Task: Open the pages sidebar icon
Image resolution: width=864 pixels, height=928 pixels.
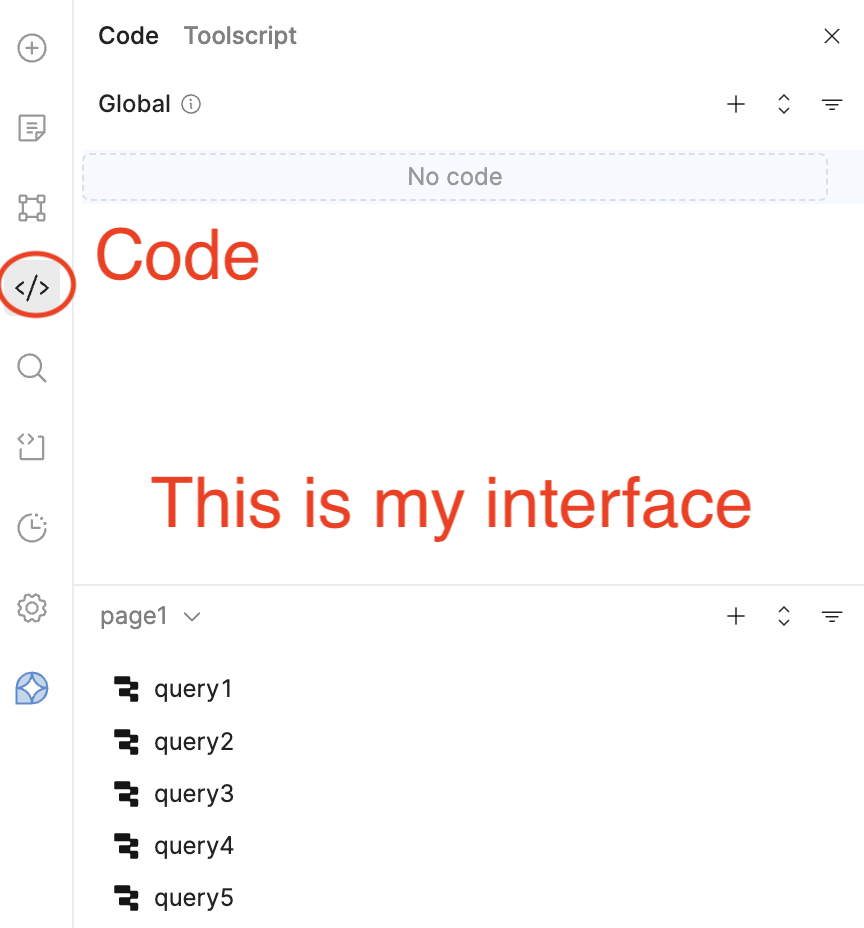Action: (x=32, y=128)
